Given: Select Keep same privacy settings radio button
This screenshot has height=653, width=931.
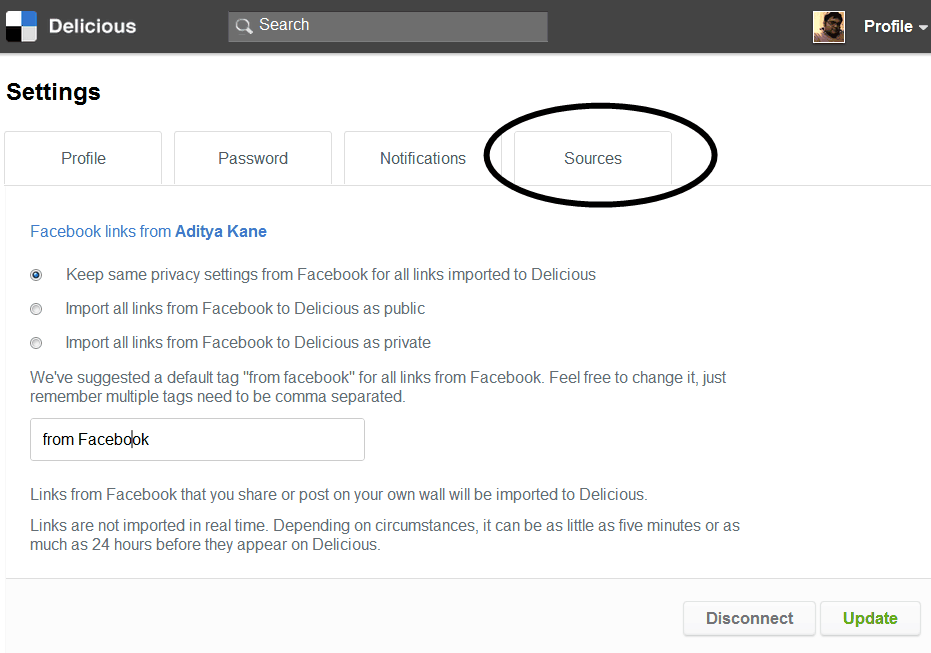Looking at the screenshot, I should coord(36,275).
